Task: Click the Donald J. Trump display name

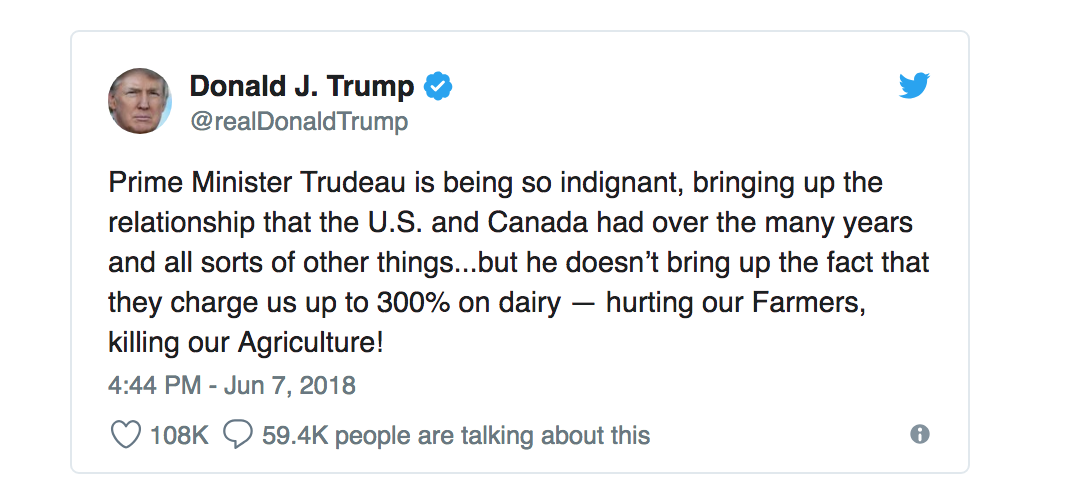Action: (x=301, y=87)
